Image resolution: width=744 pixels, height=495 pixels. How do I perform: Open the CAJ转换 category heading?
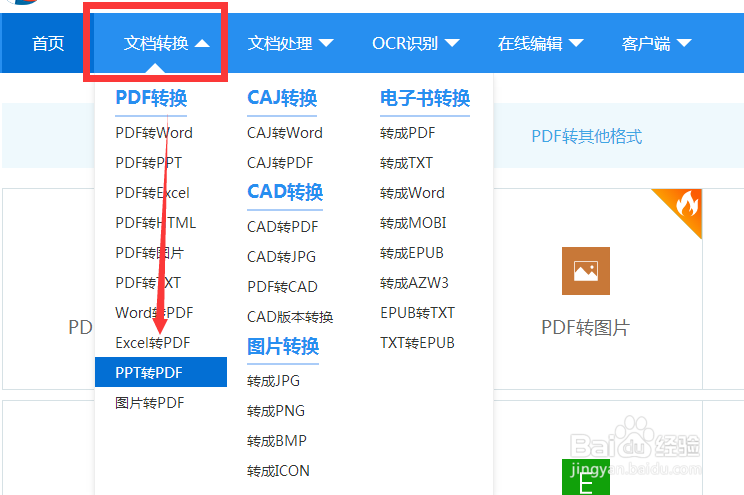pyautogui.click(x=282, y=98)
